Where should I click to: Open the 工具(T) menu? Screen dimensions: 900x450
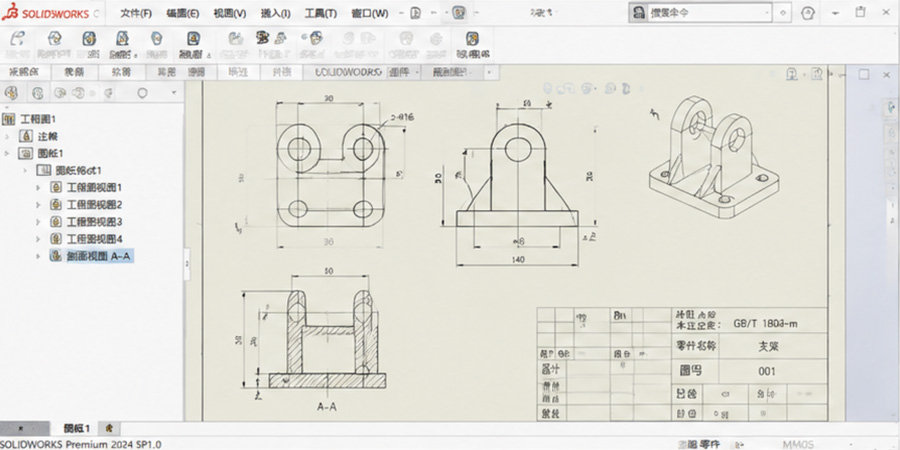click(x=320, y=13)
